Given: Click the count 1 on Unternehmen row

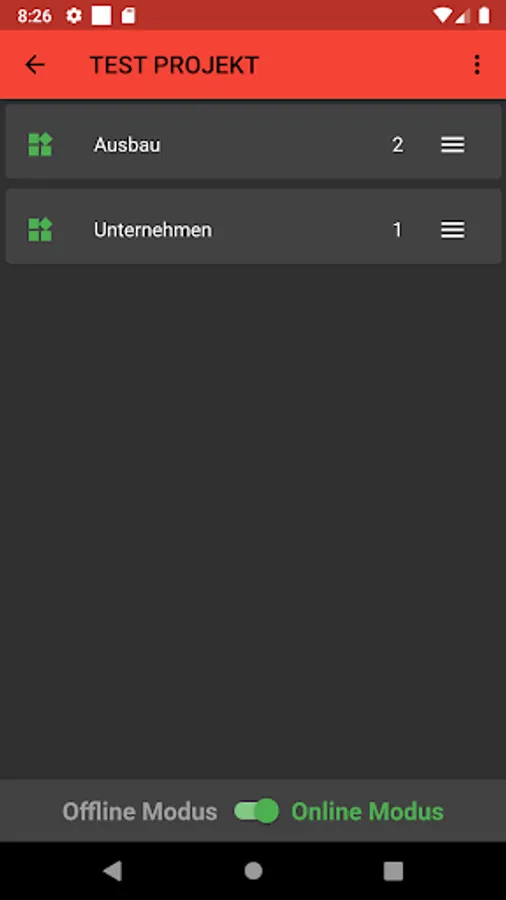Looking at the screenshot, I should click(397, 230).
